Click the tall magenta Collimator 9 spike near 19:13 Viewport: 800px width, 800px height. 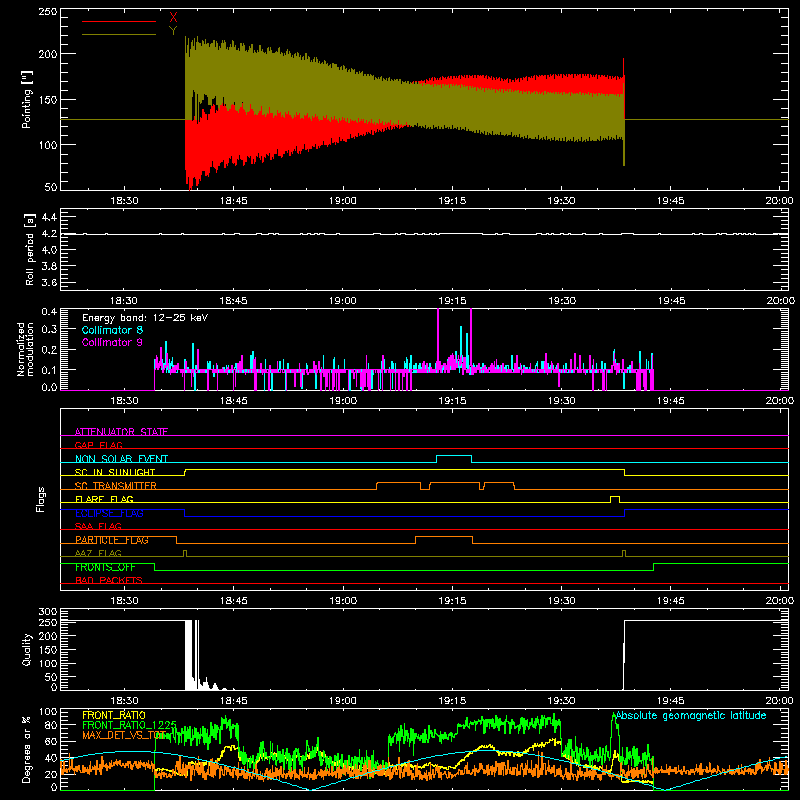(438, 337)
